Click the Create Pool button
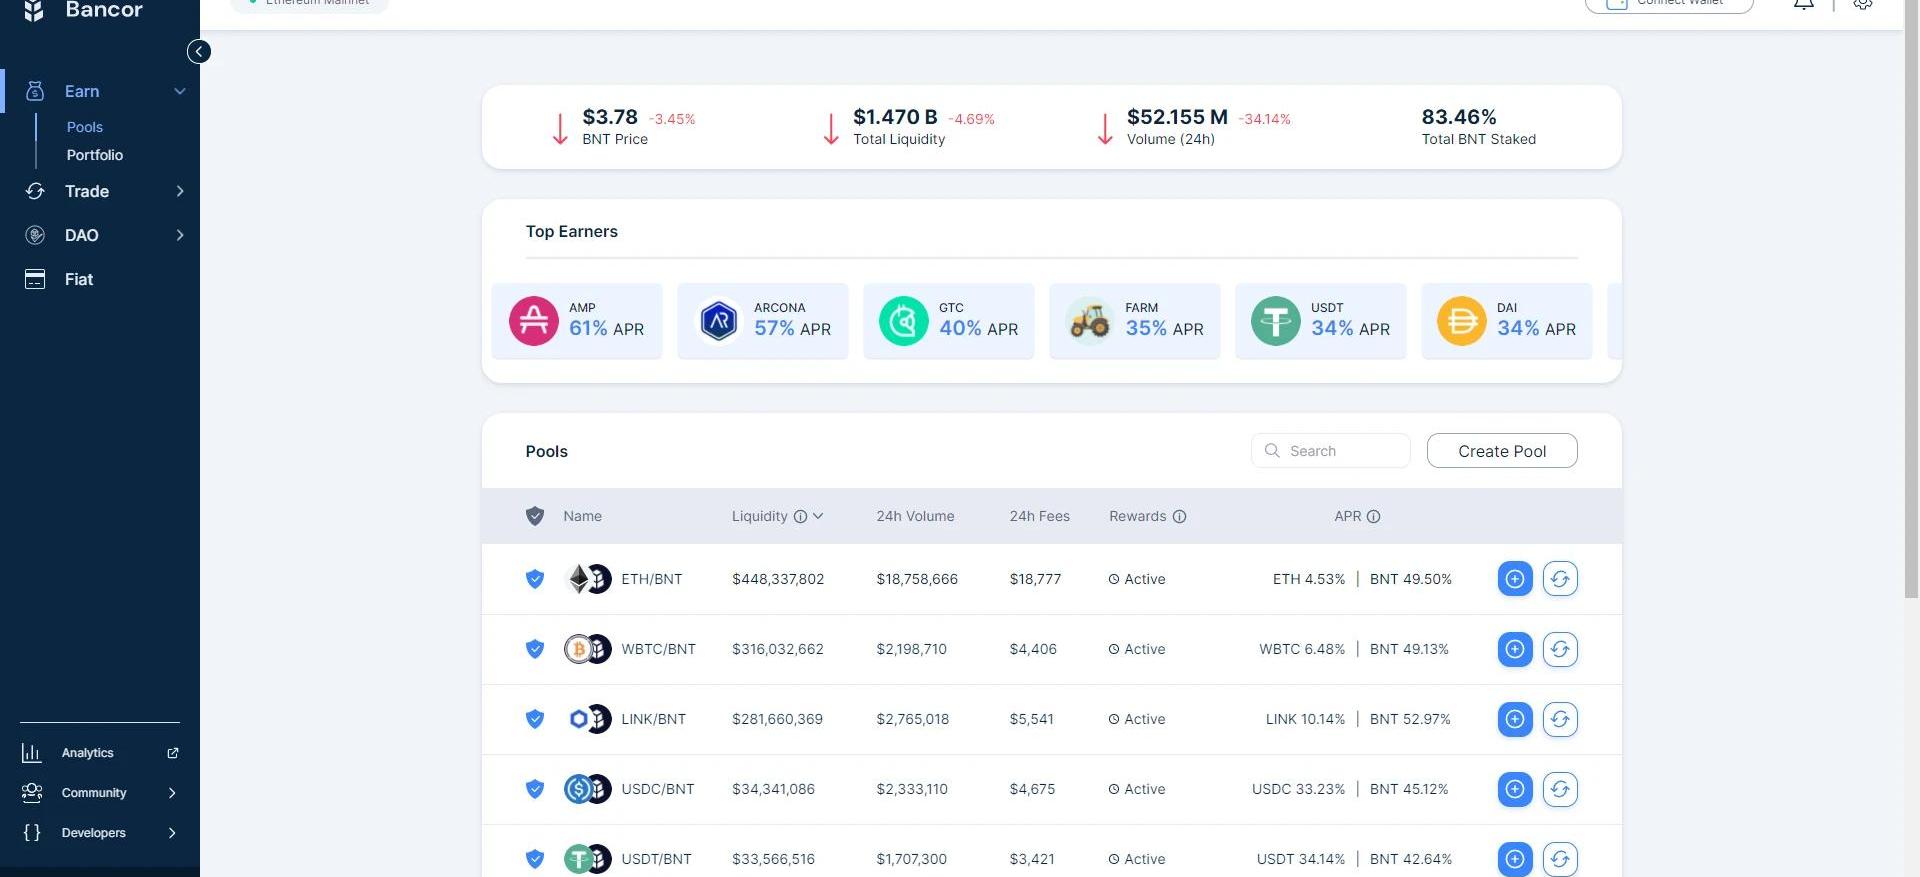Screen dimensions: 1920x877 point(1502,451)
